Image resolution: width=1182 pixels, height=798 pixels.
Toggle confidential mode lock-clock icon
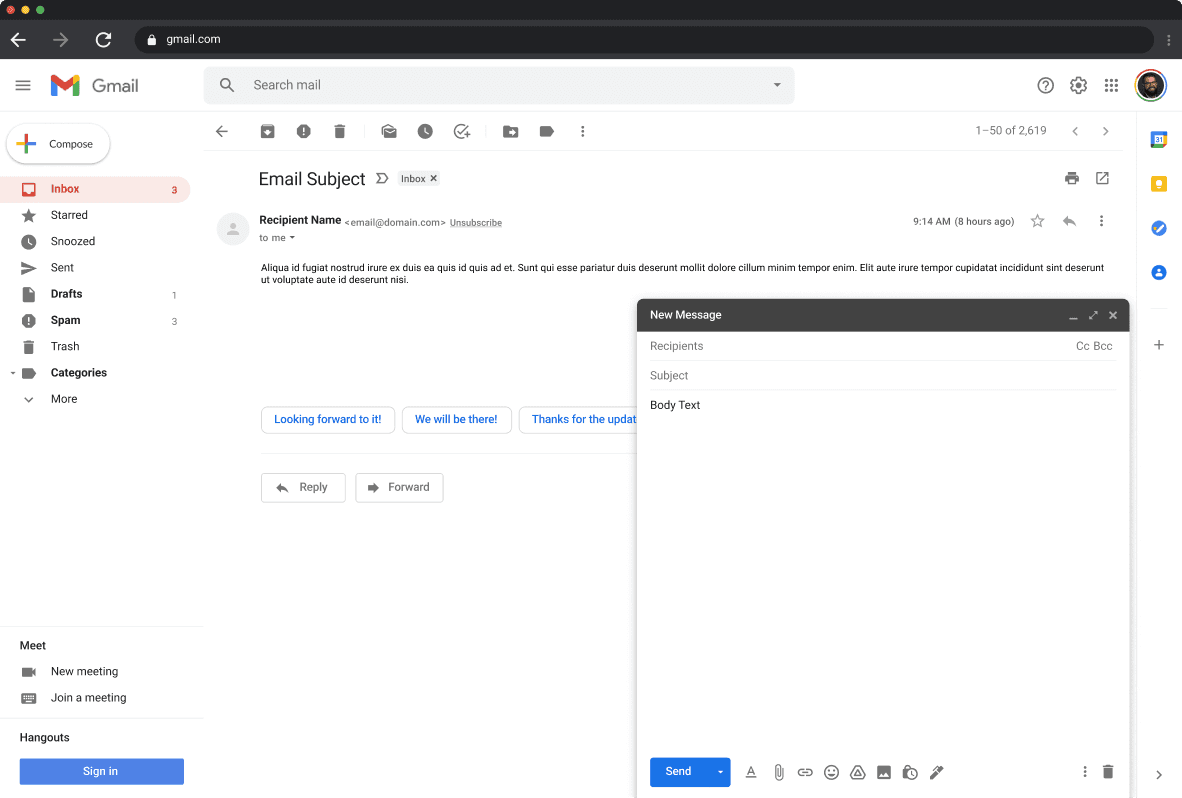(910, 772)
